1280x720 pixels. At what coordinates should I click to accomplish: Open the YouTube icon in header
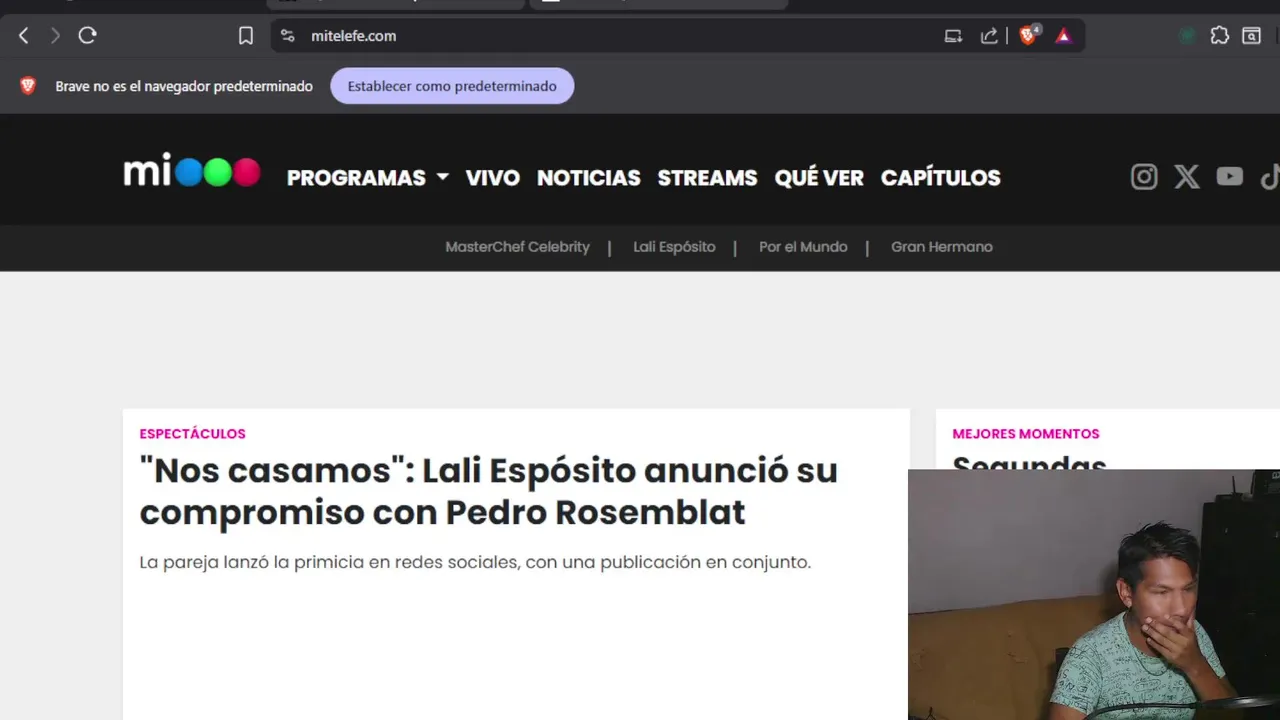point(1229,177)
